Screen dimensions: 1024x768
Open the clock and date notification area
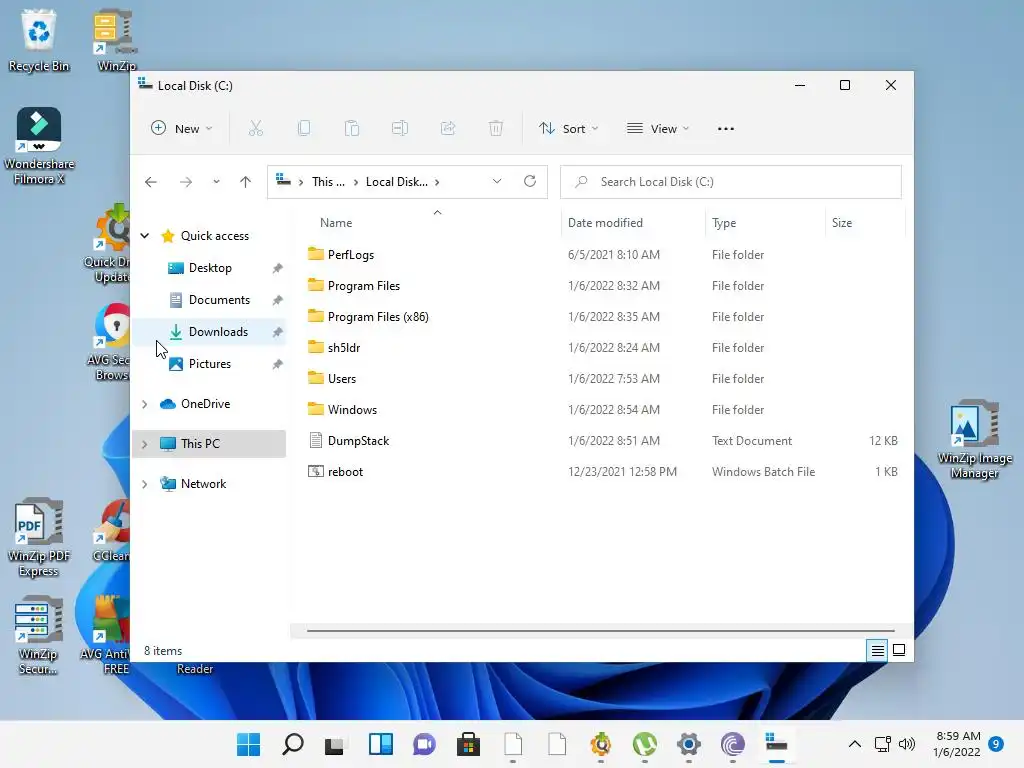point(957,744)
